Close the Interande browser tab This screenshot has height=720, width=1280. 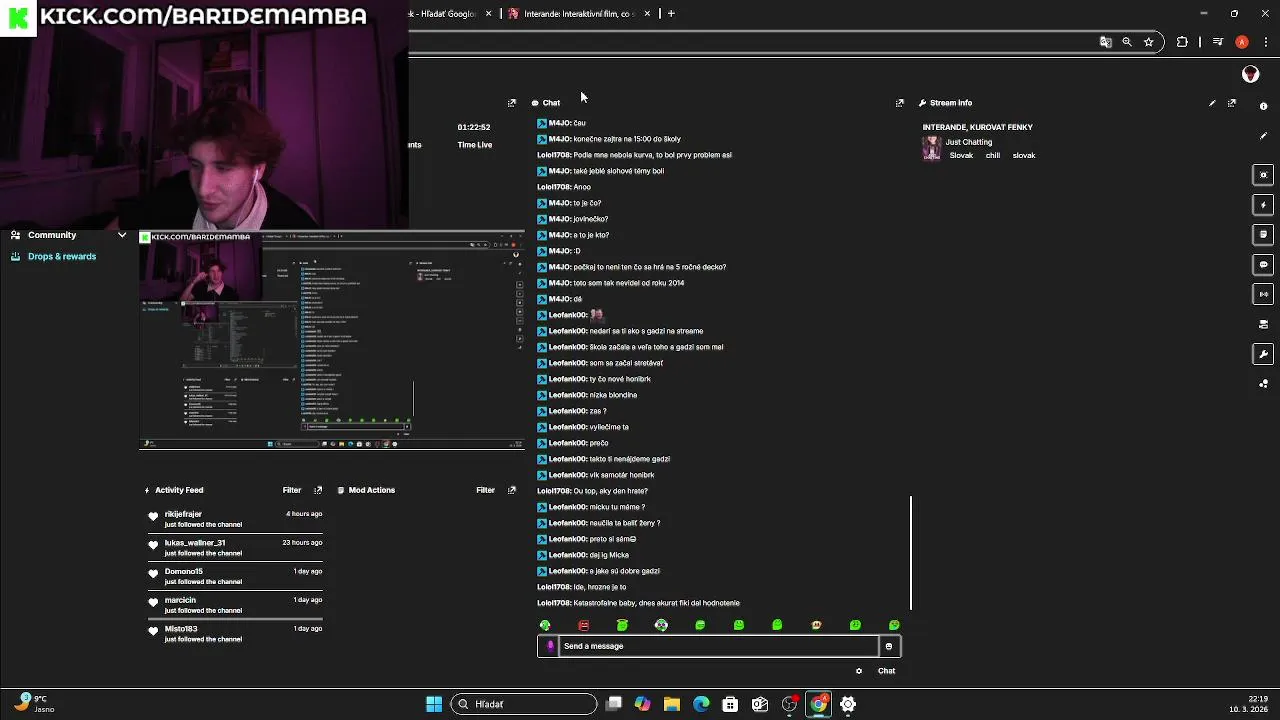[647, 13]
